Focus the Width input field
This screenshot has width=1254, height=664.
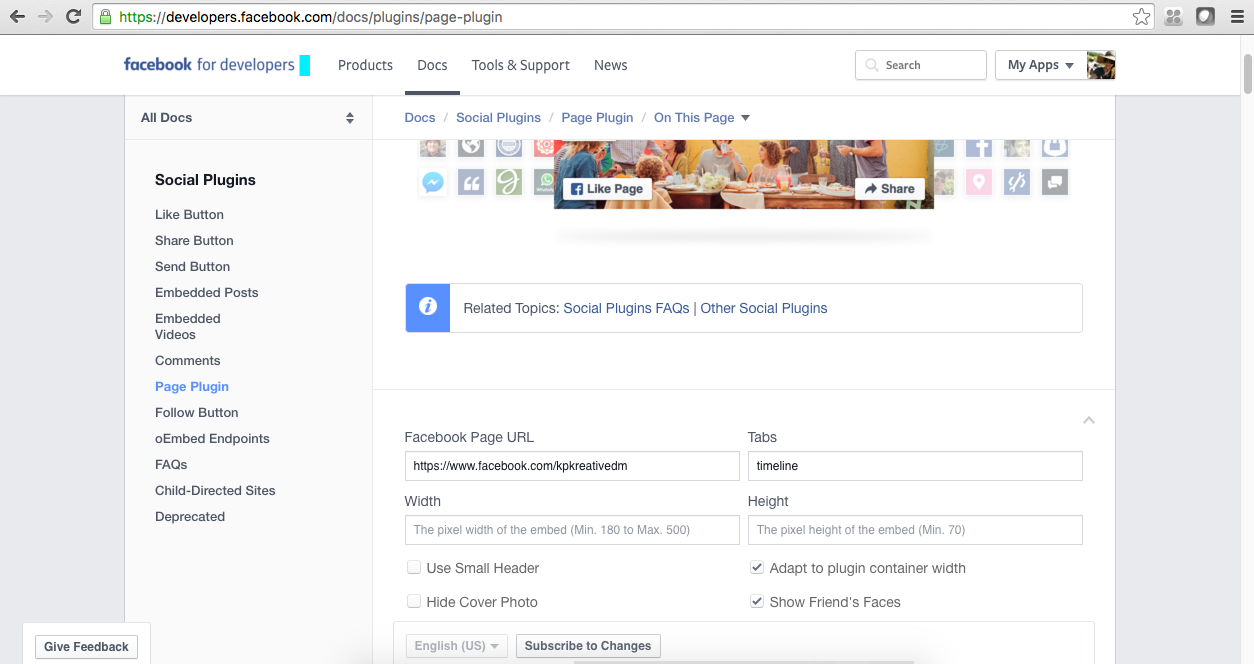[x=572, y=530]
